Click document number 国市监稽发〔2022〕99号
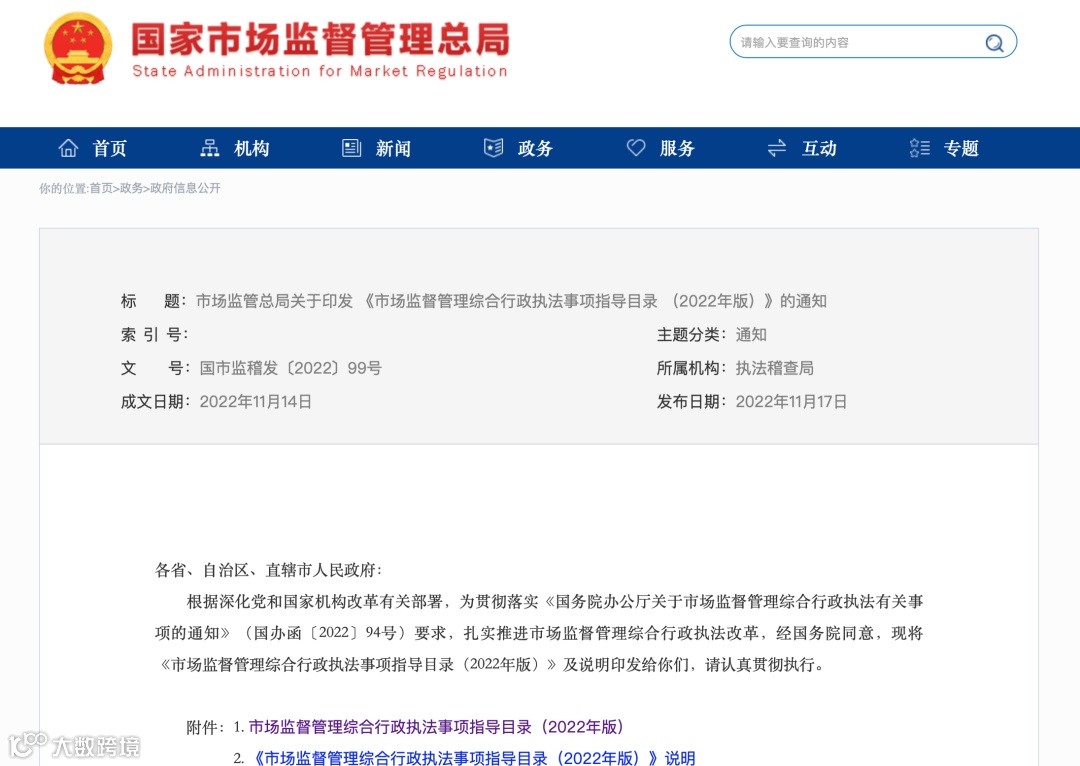 [x=291, y=368]
